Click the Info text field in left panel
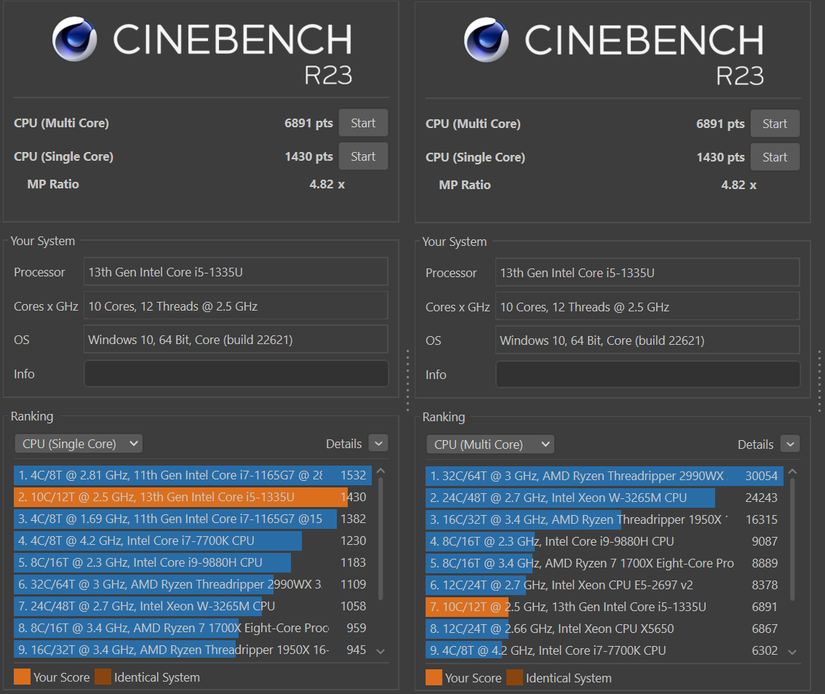This screenshot has width=825, height=694. [x=236, y=374]
